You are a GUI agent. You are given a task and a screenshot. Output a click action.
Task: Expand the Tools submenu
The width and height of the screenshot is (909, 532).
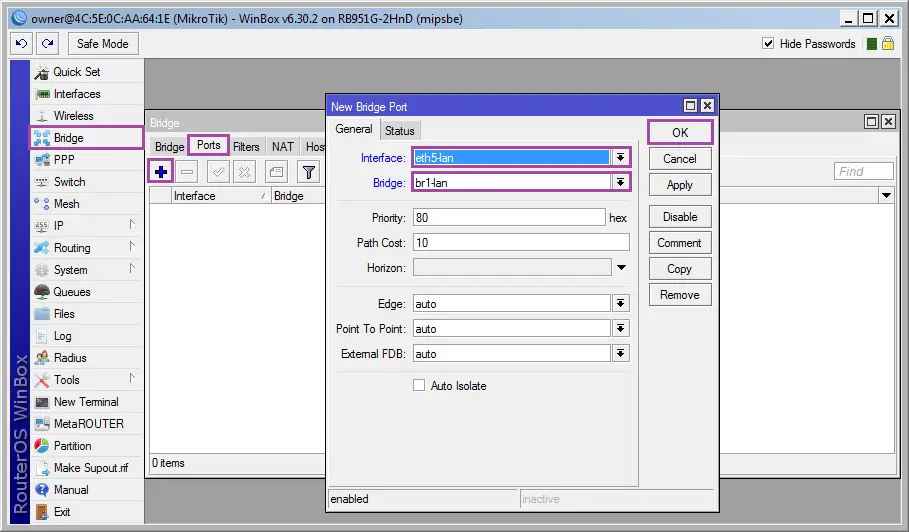132,378
